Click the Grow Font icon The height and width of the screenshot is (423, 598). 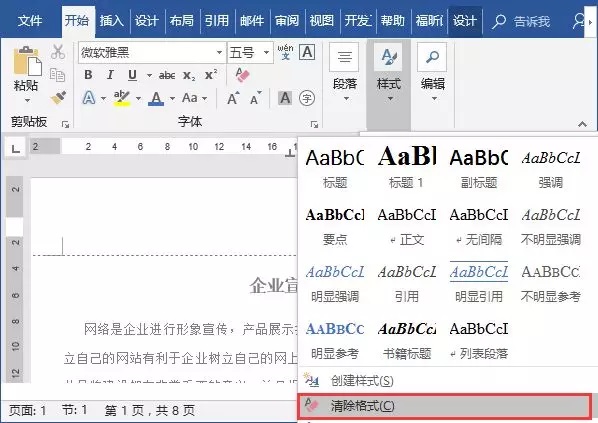point(233,98)
